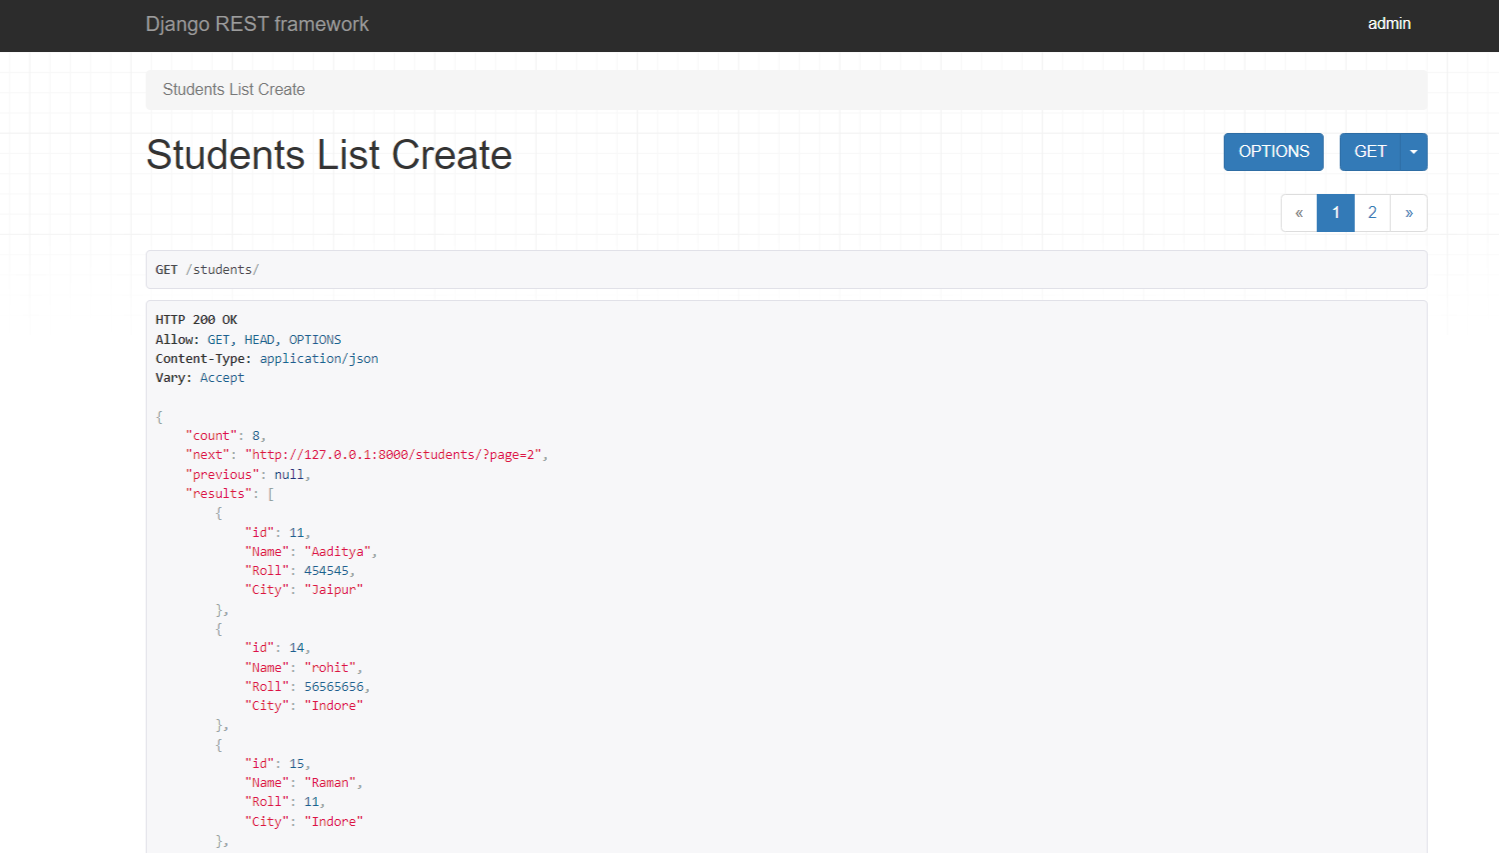Follow the next page URL in JSON response
The height and width of the screenshot is (853, 1499).
tap(395, 455)
